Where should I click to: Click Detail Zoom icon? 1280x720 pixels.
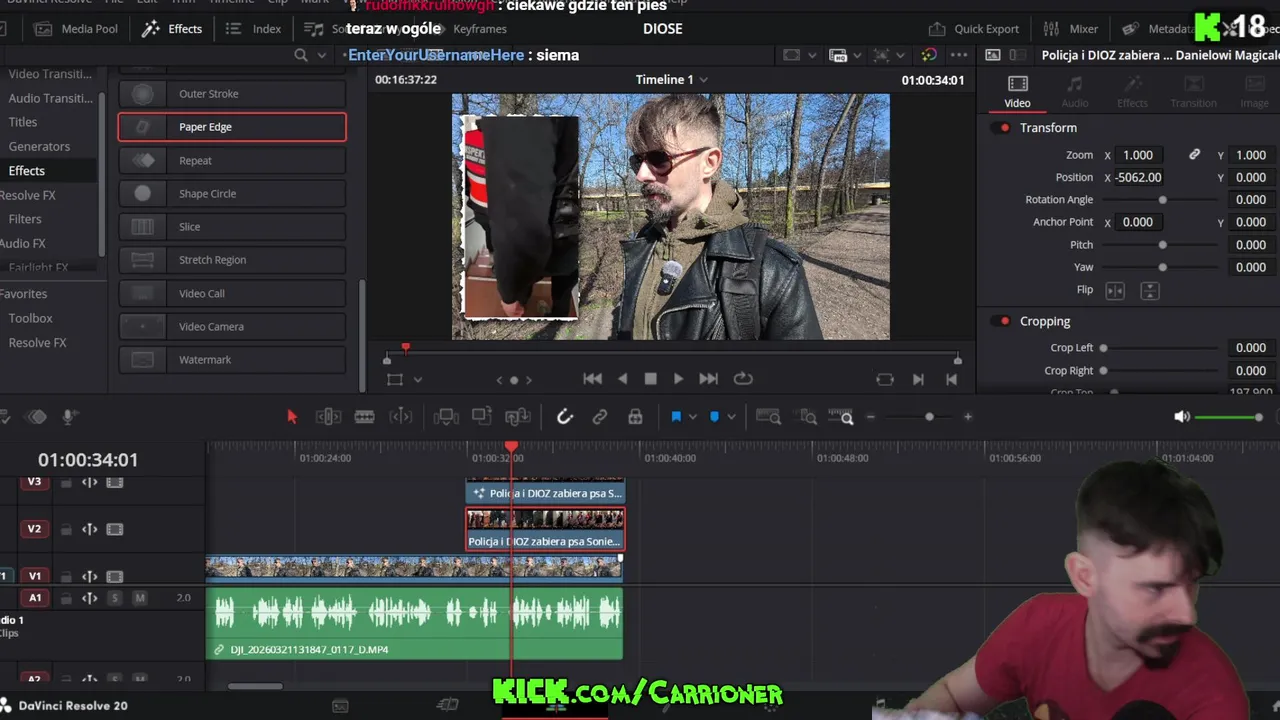tap(808, 417)
